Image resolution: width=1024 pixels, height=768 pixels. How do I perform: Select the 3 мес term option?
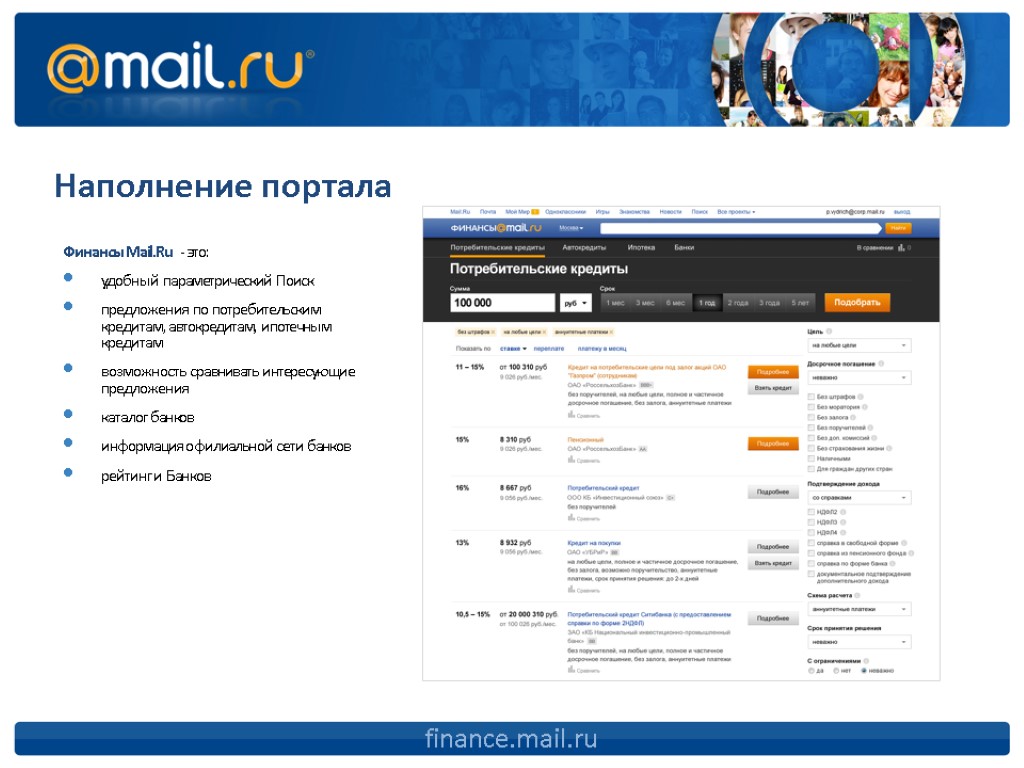pyautogui.click(x=645, y=303)
